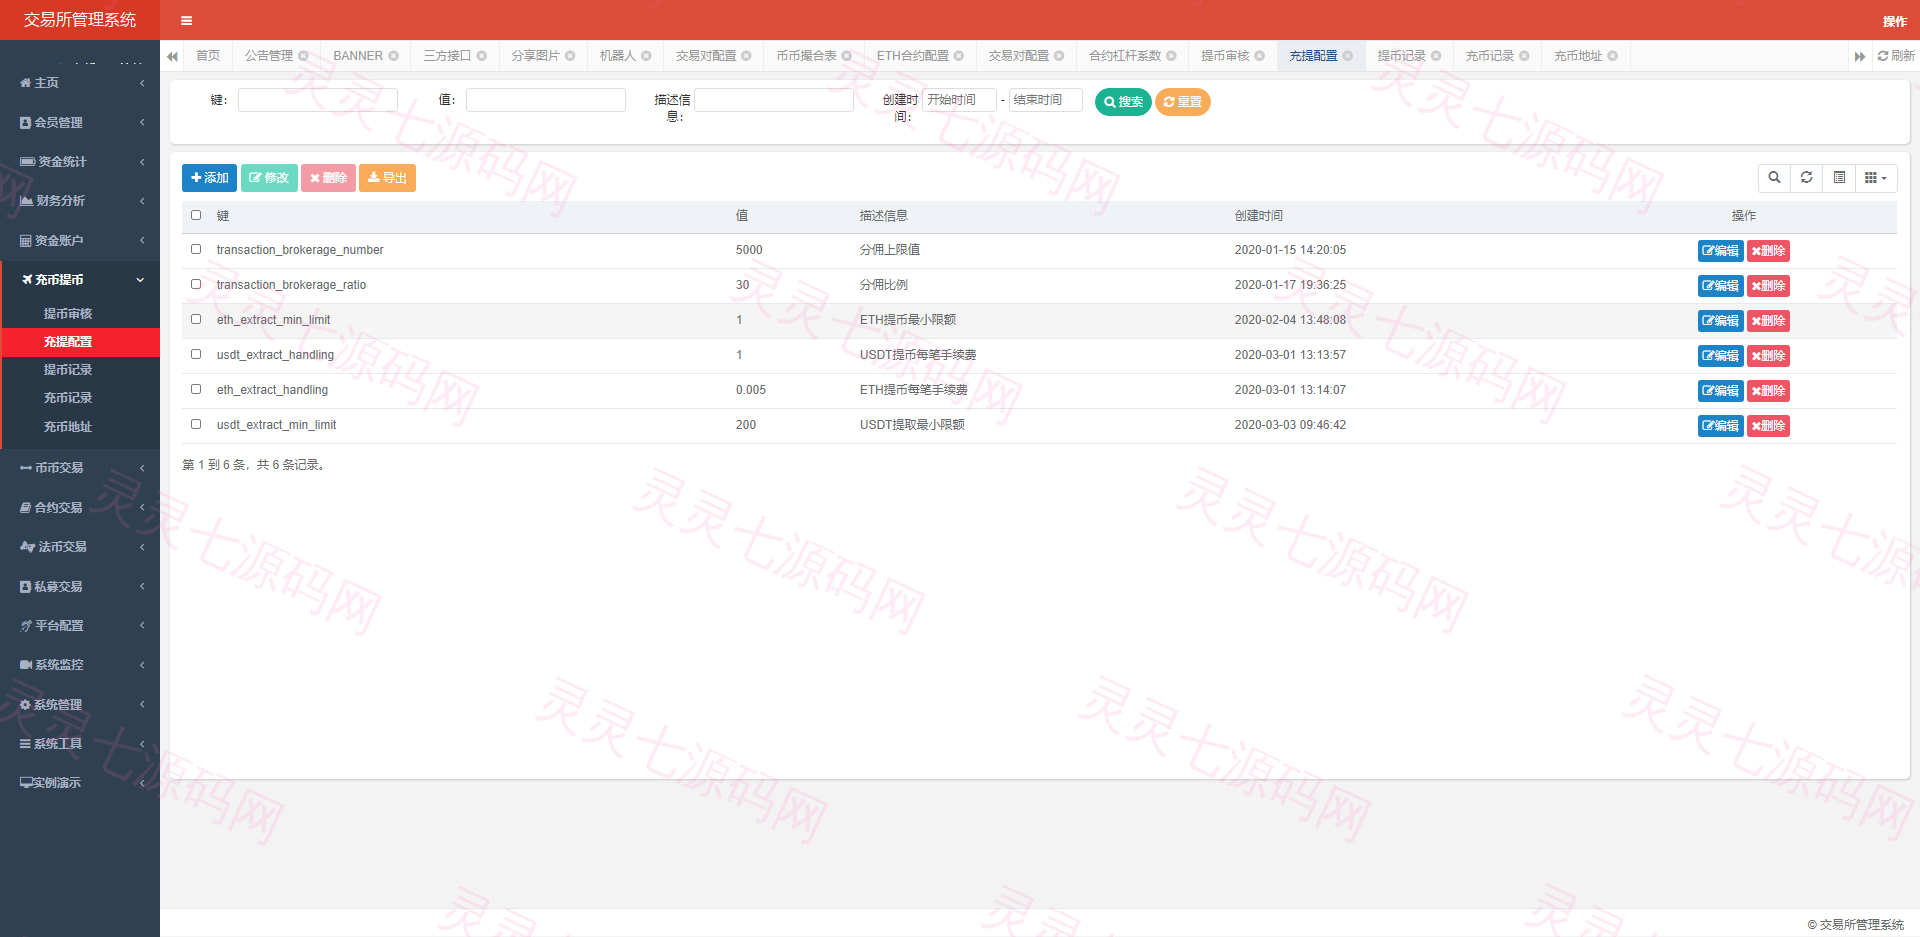Click the 导出 export button
The width and height of the screenshot is (1920, 937).
(x=387, y=178)
